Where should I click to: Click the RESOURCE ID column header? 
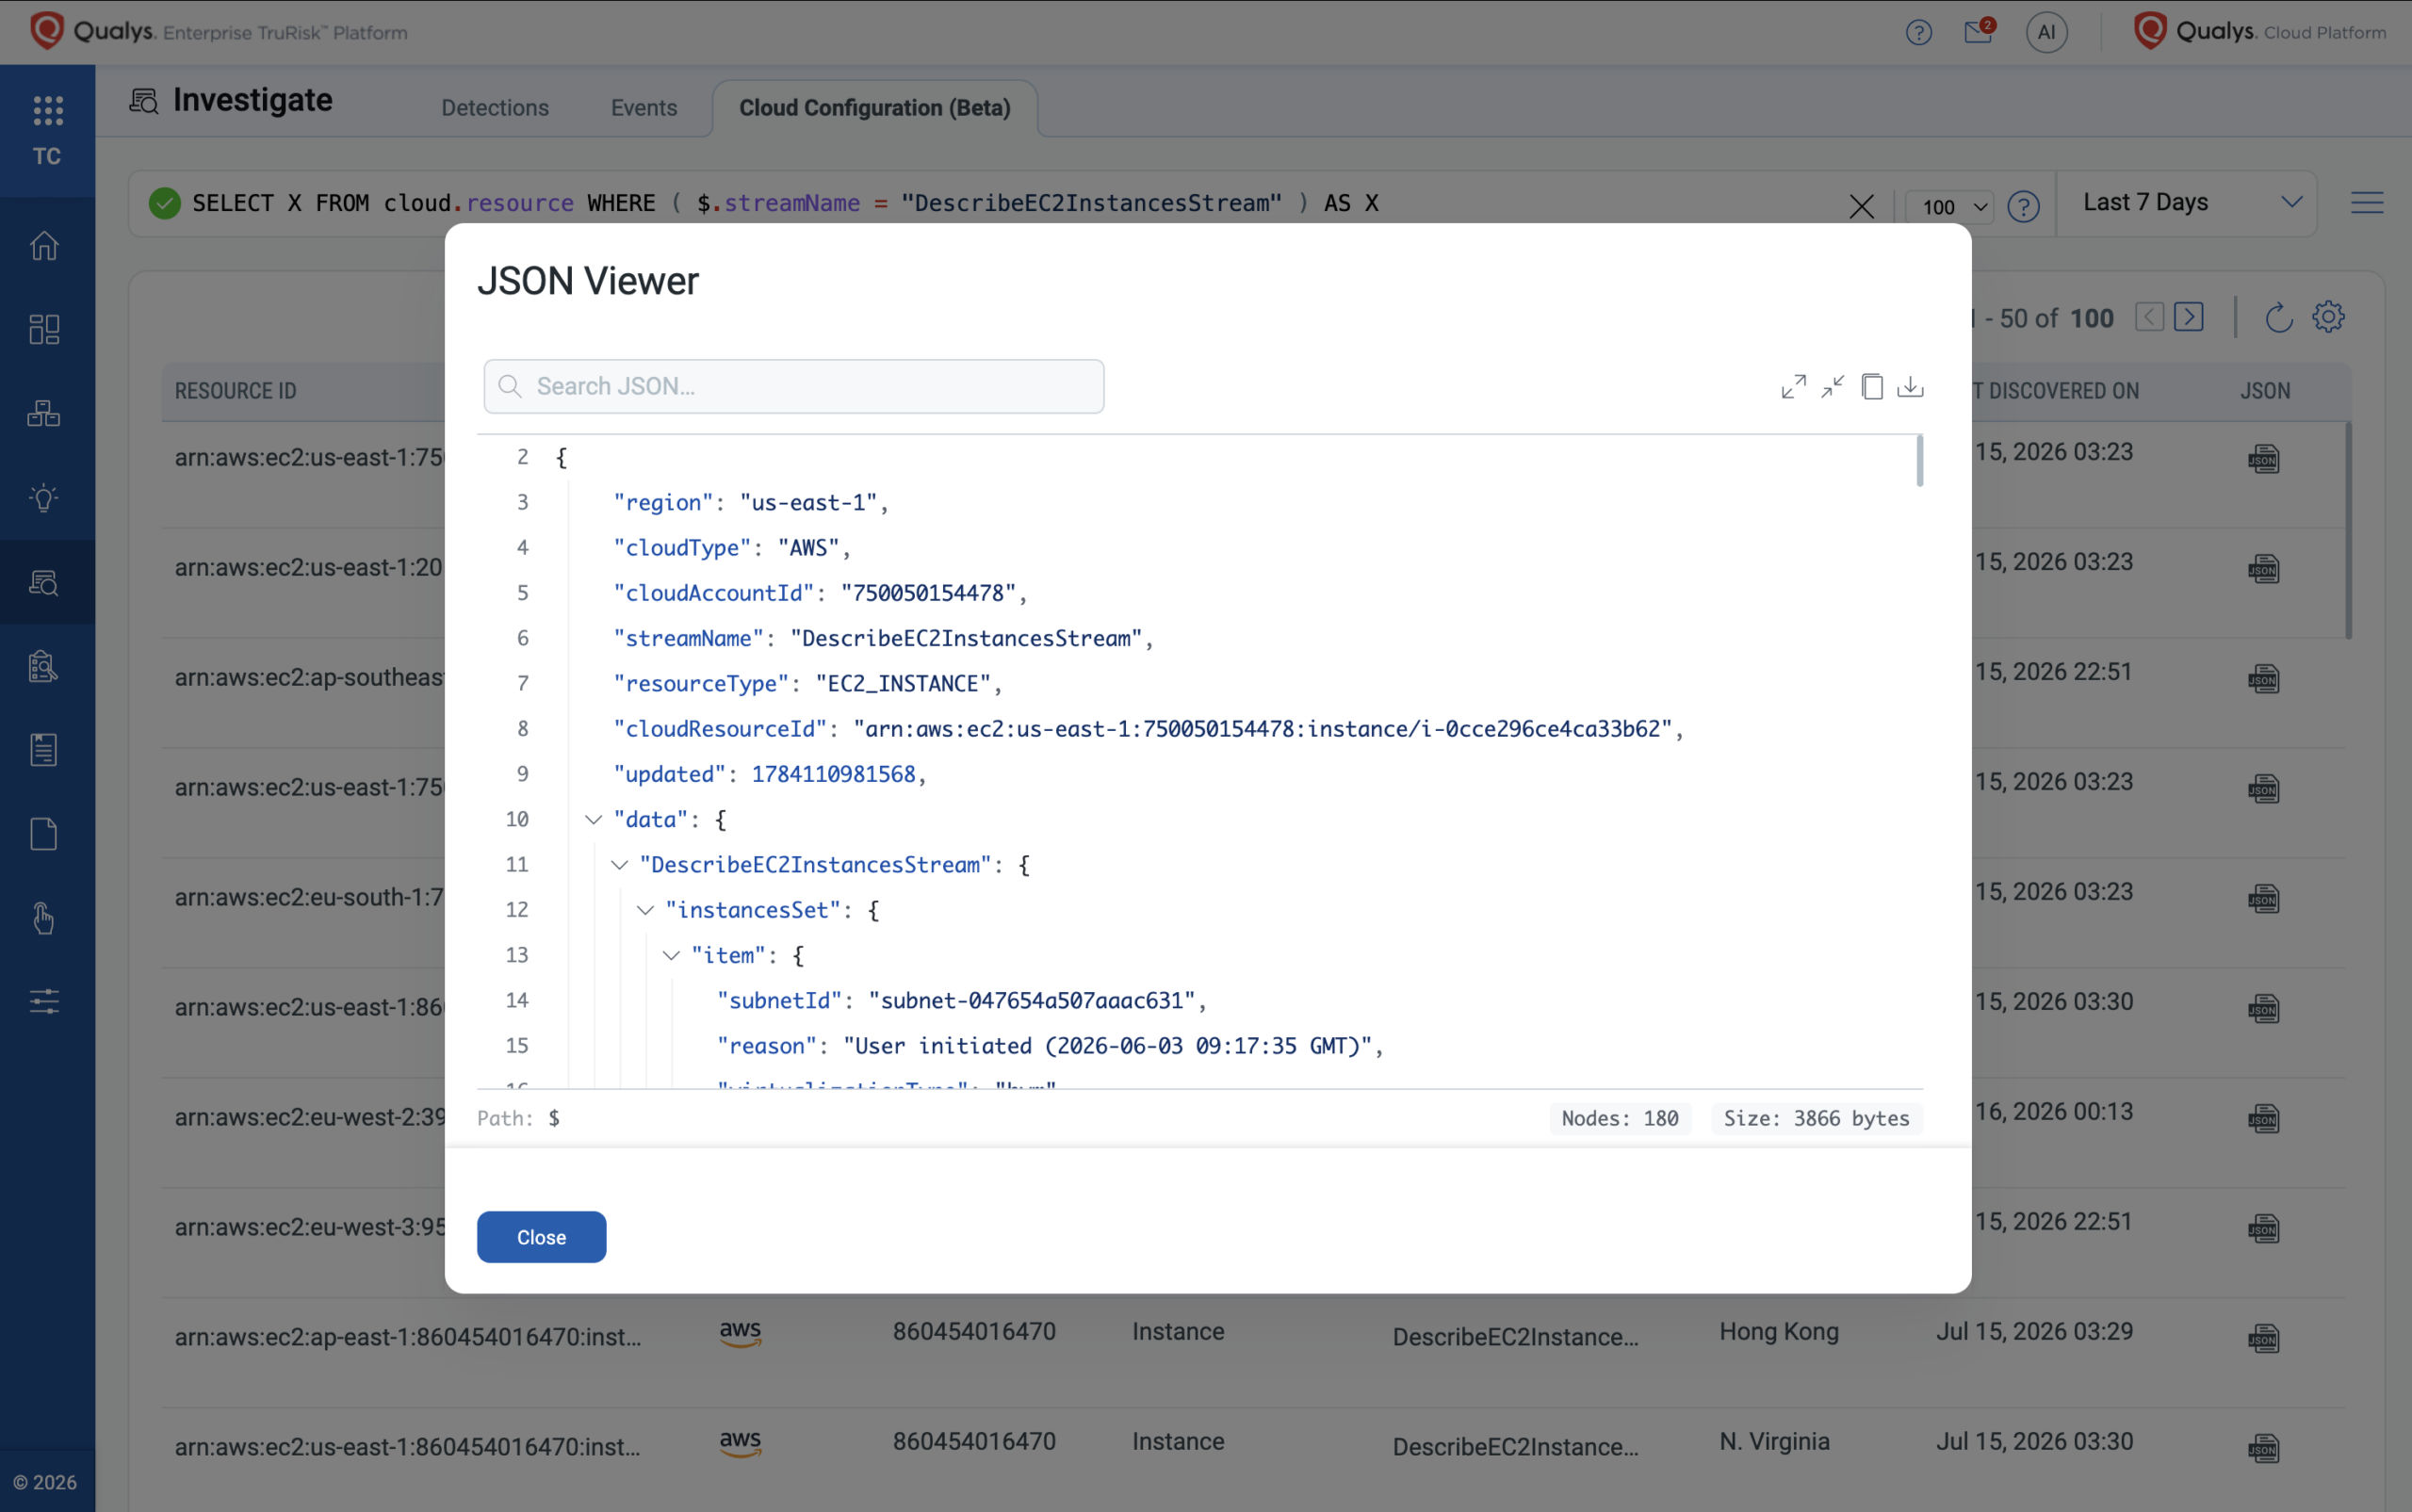pos(235,391)
